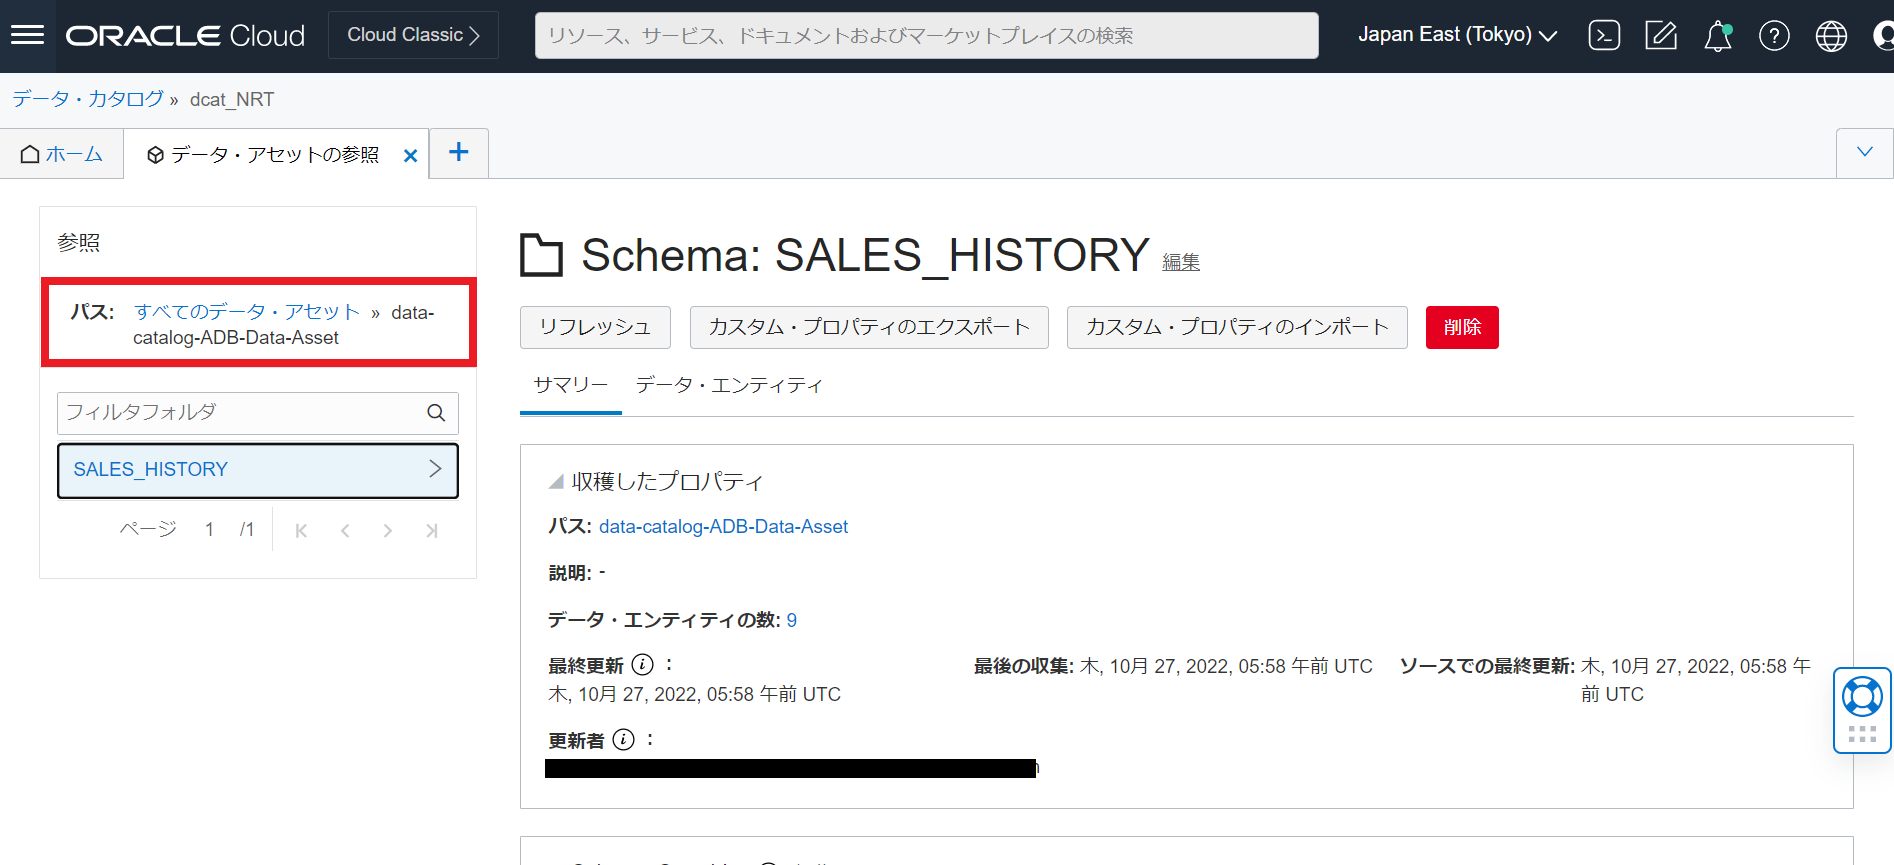The height and width of the screenshot is (865, 1894).
Task: Click the info icon next to 最終更新
Action: pyautogui.click(x=643, y=665)
